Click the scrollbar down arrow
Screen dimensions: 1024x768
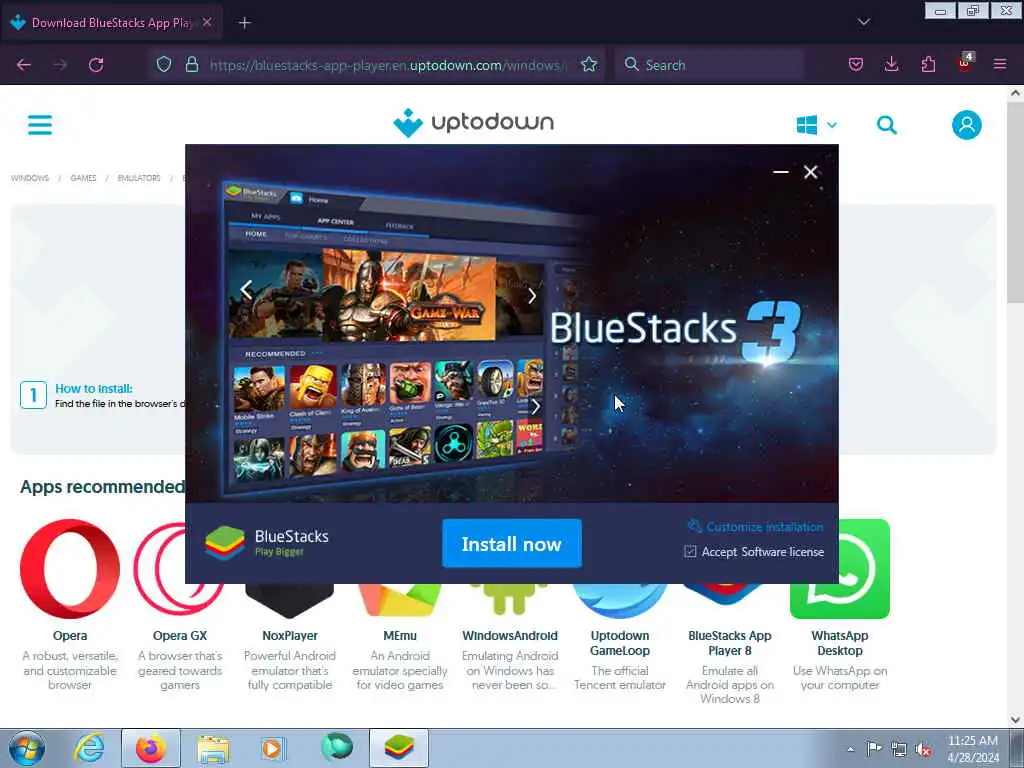tap(1015, 719)
